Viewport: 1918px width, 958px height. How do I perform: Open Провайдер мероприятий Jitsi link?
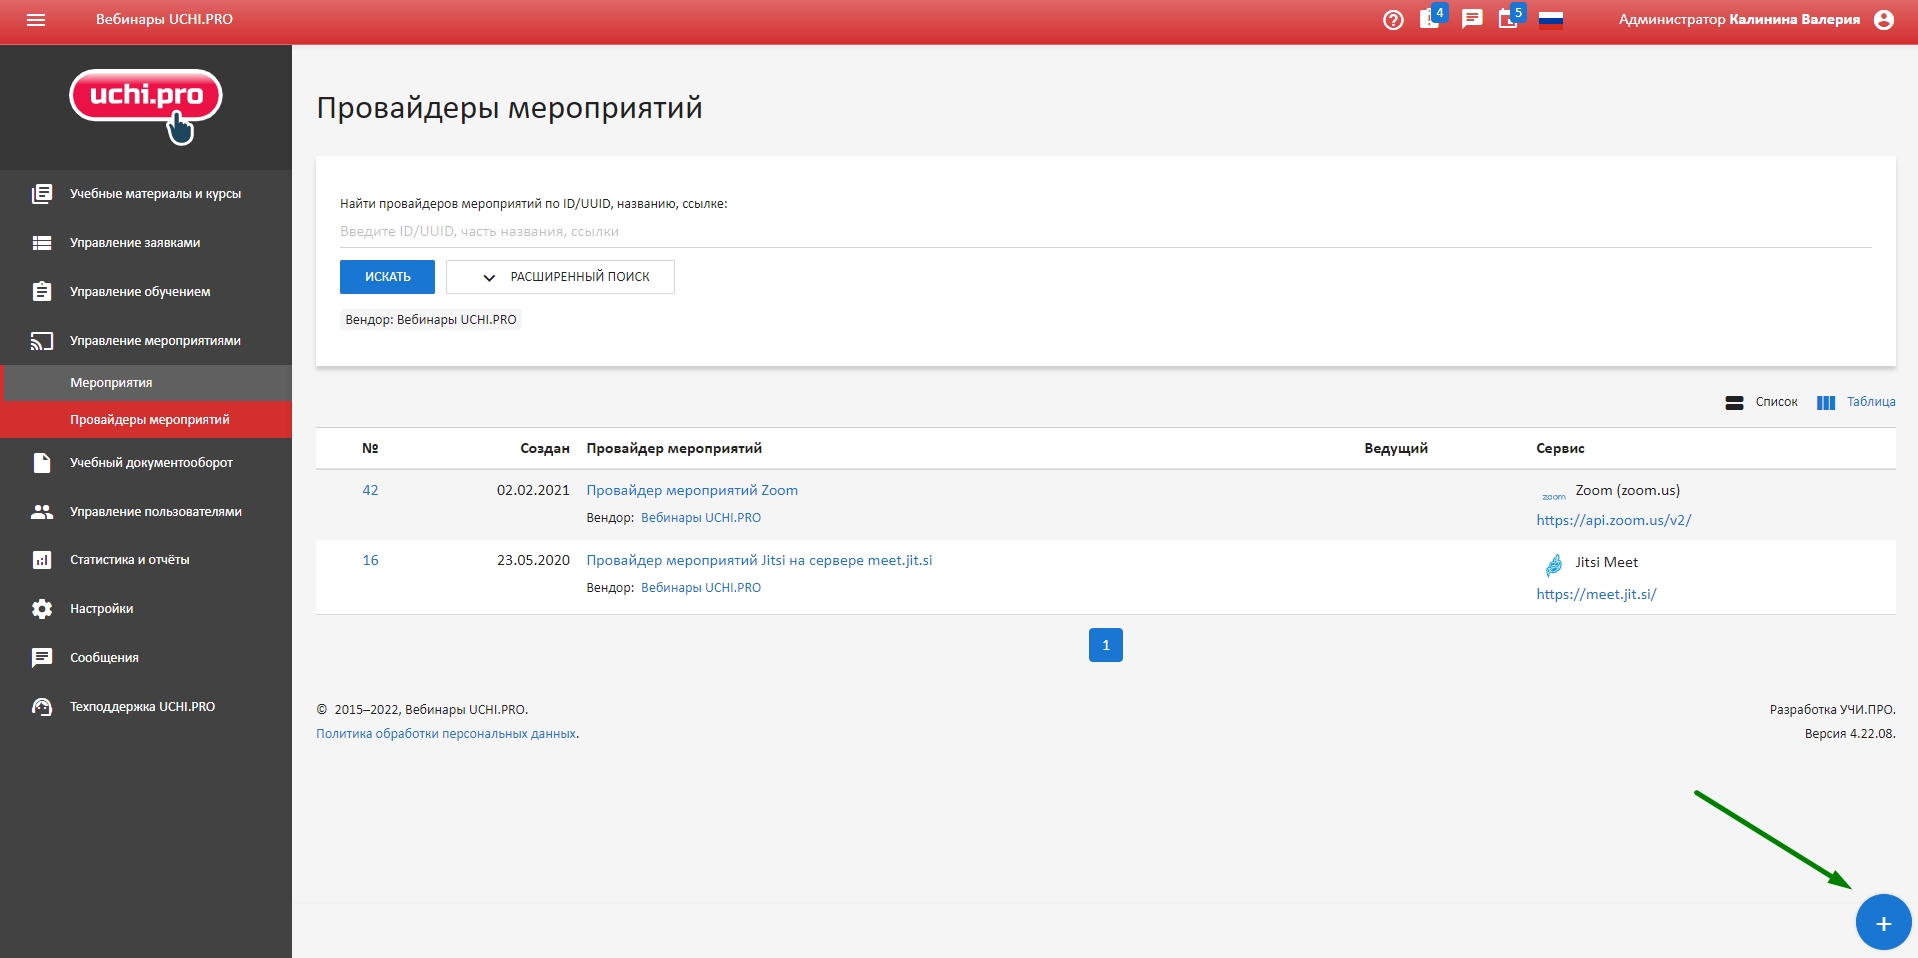tap(759, 560)
